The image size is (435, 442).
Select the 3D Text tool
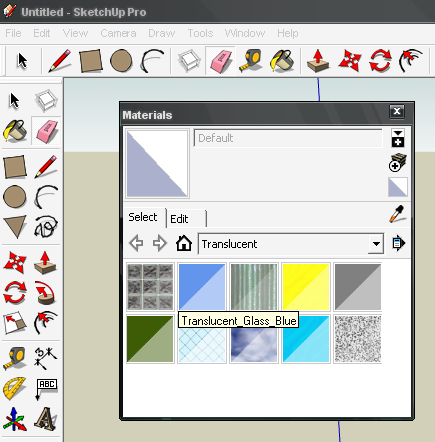(46, 419)
